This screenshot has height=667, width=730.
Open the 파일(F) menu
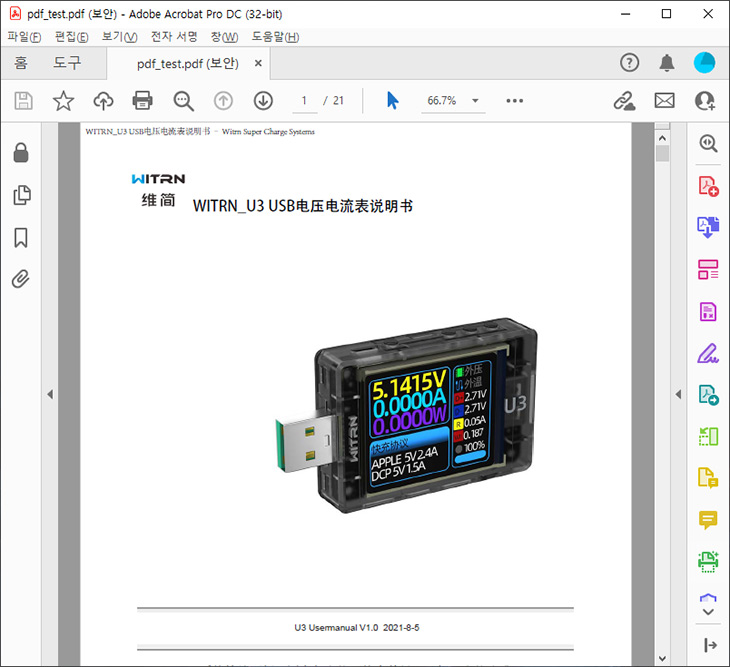tap(24, 37)
